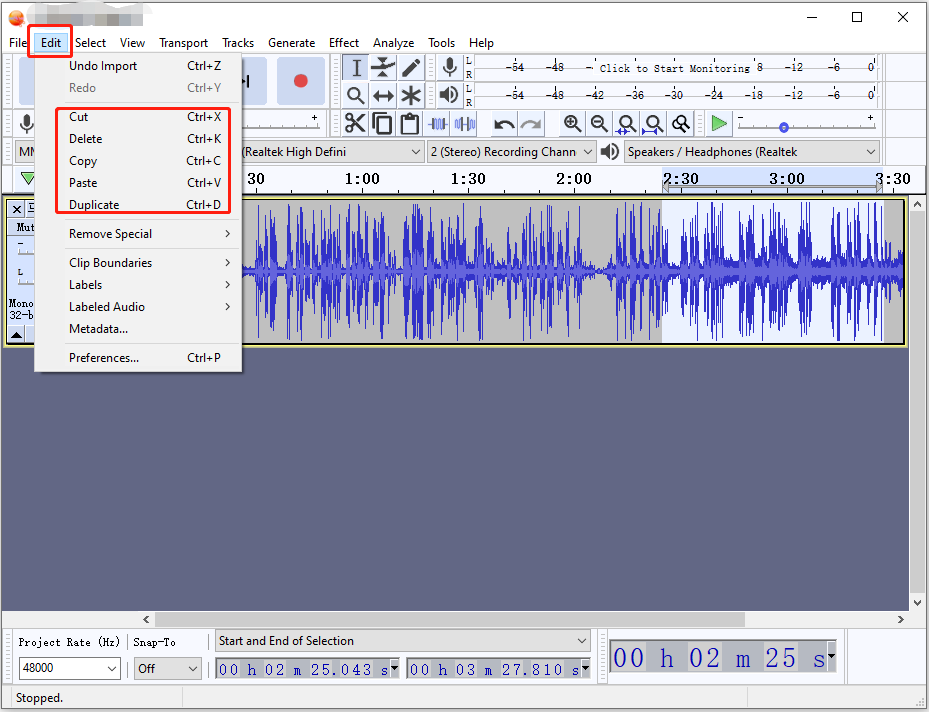Click the 2:00 mark on the timeline ruler
The image size is (929, 712).
pos(574,178)
